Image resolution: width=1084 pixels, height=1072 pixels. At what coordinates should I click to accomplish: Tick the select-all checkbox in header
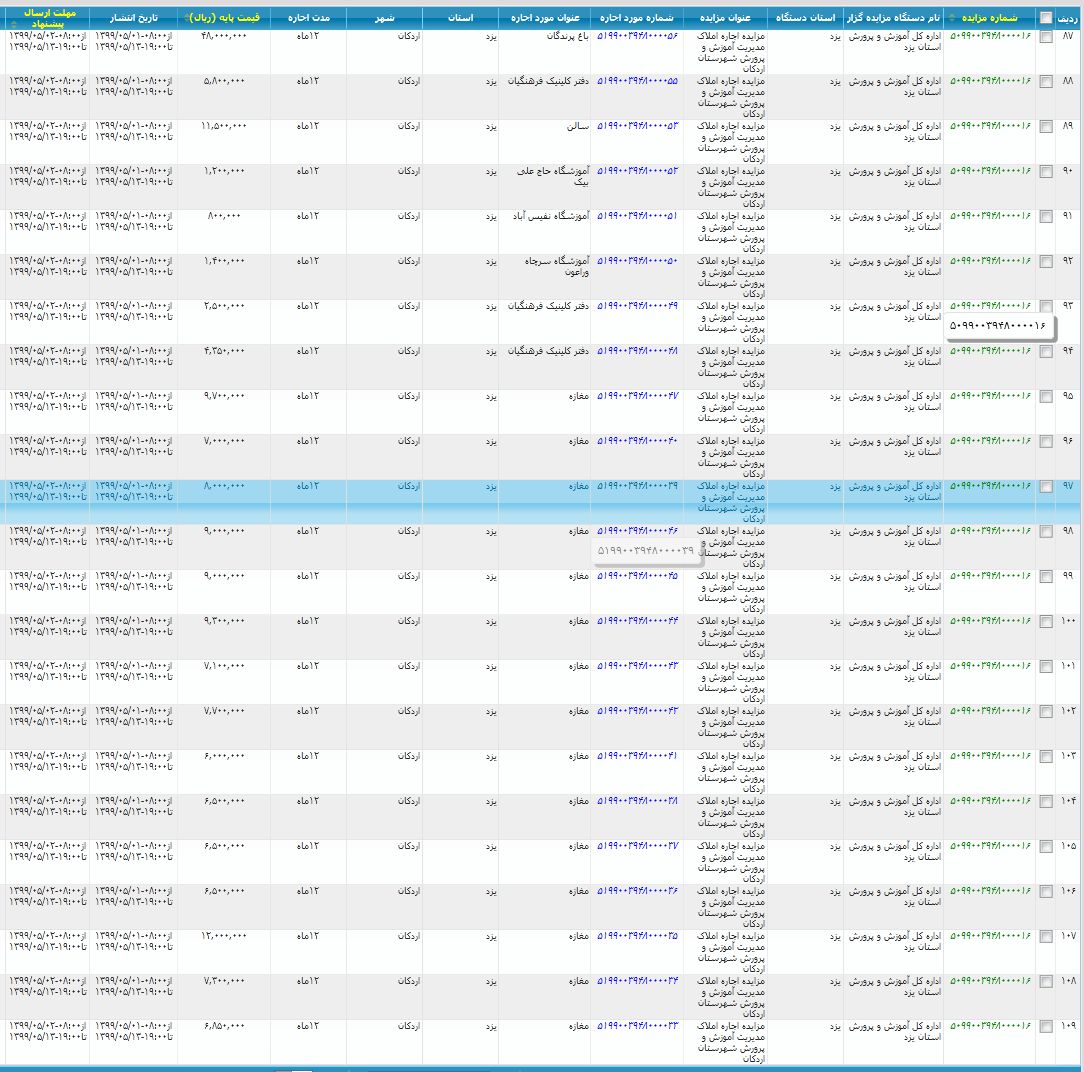click(x=1046, y=18)
